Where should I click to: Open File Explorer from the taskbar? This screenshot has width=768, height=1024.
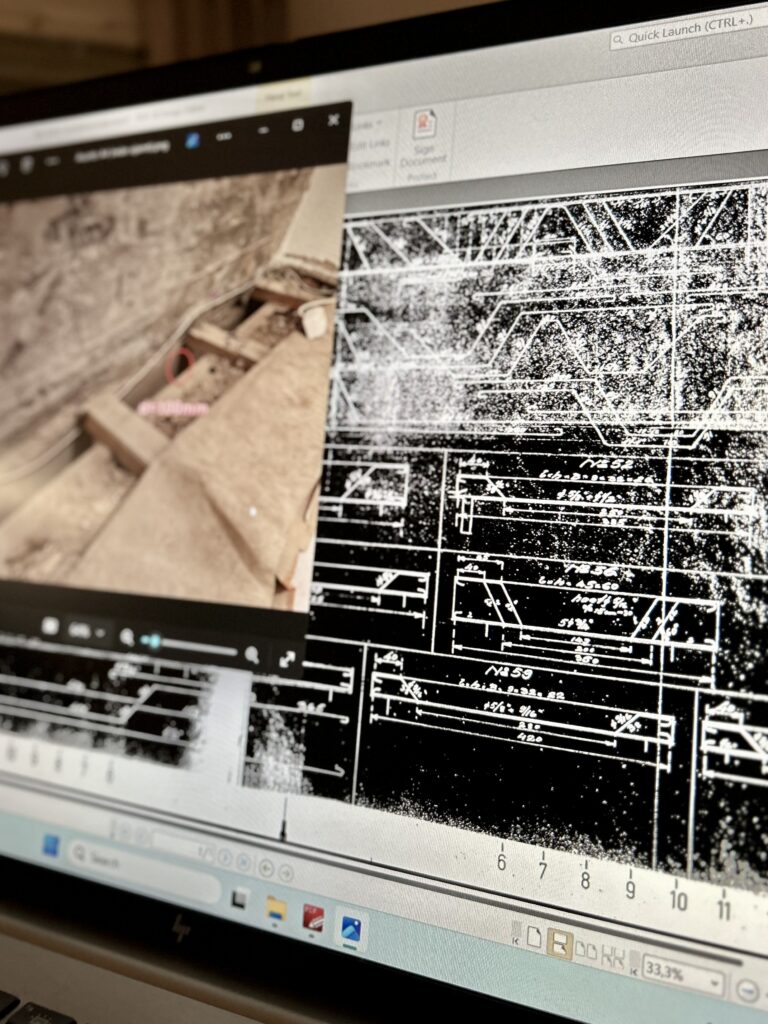[x=275, y=907]
